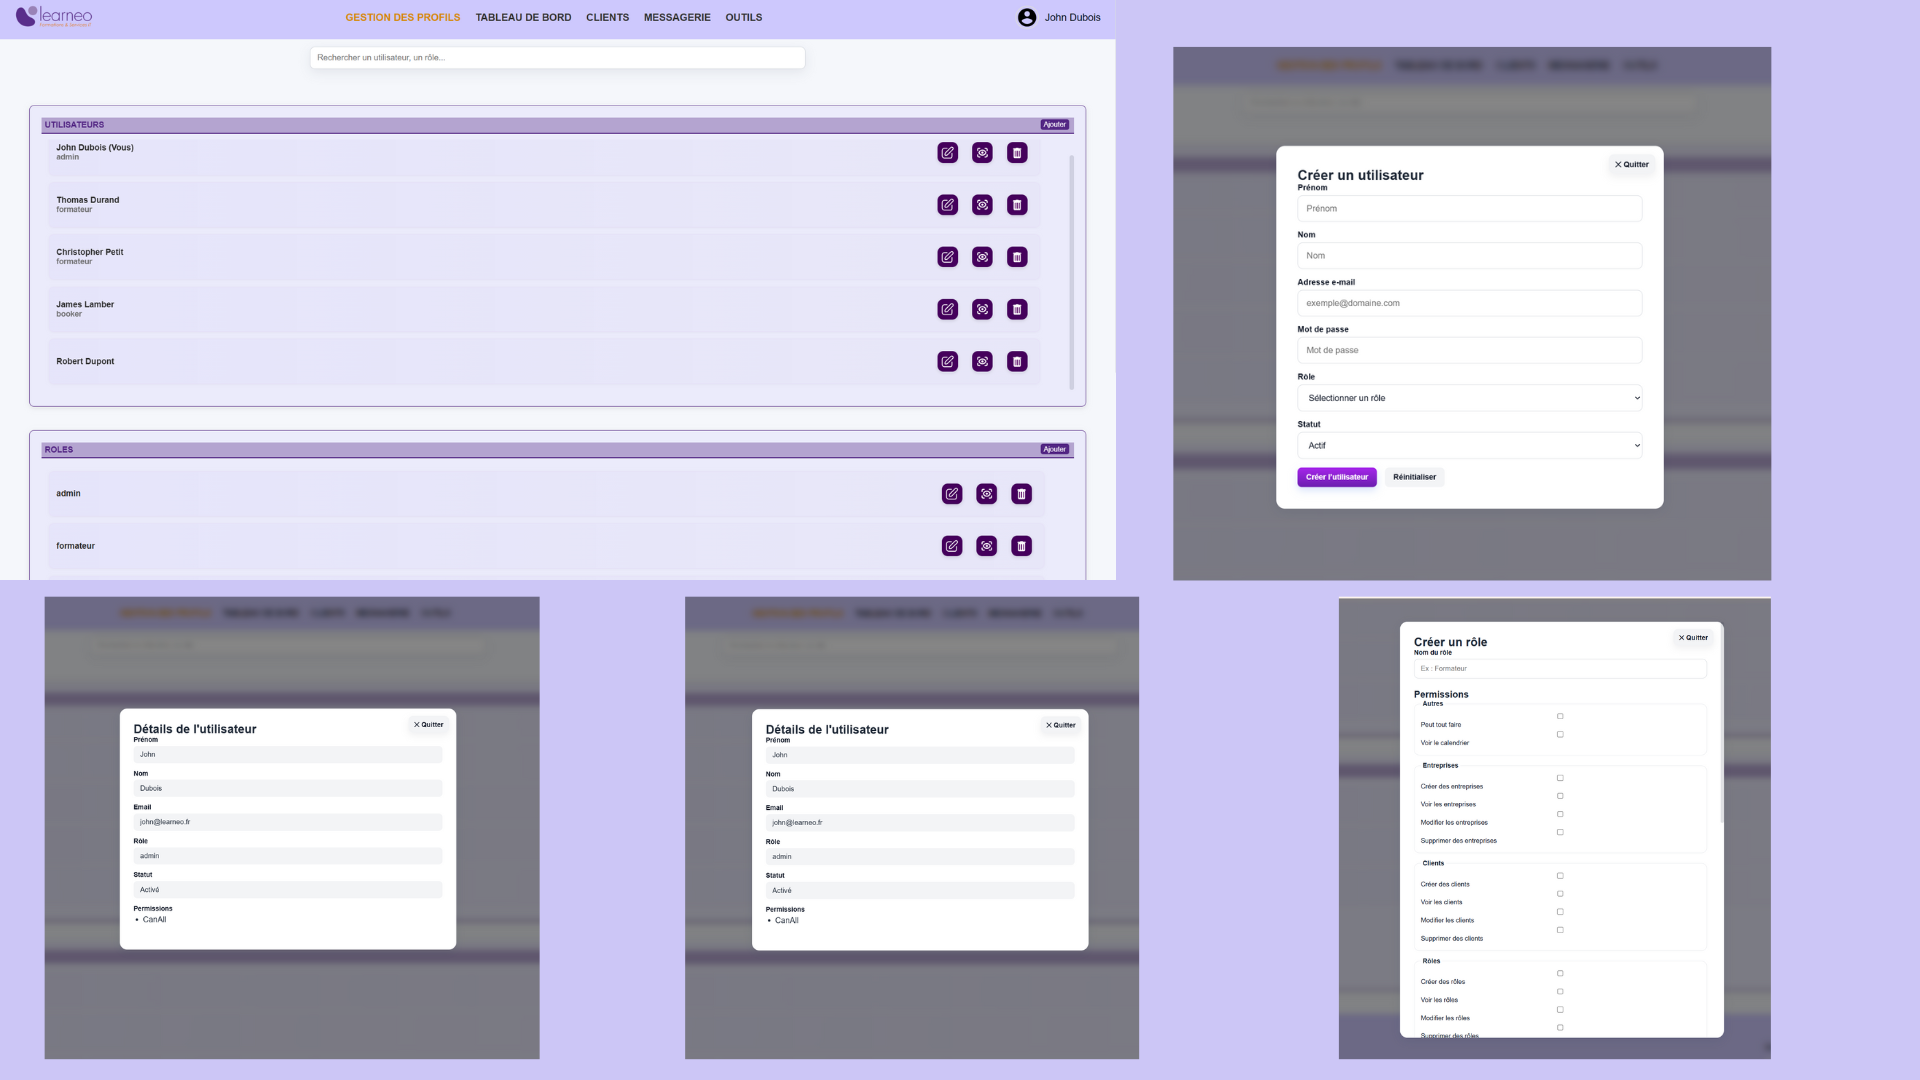Click Ajouter in the UTILISATEURS header

pyautogui.click(x=1054, y=125)
